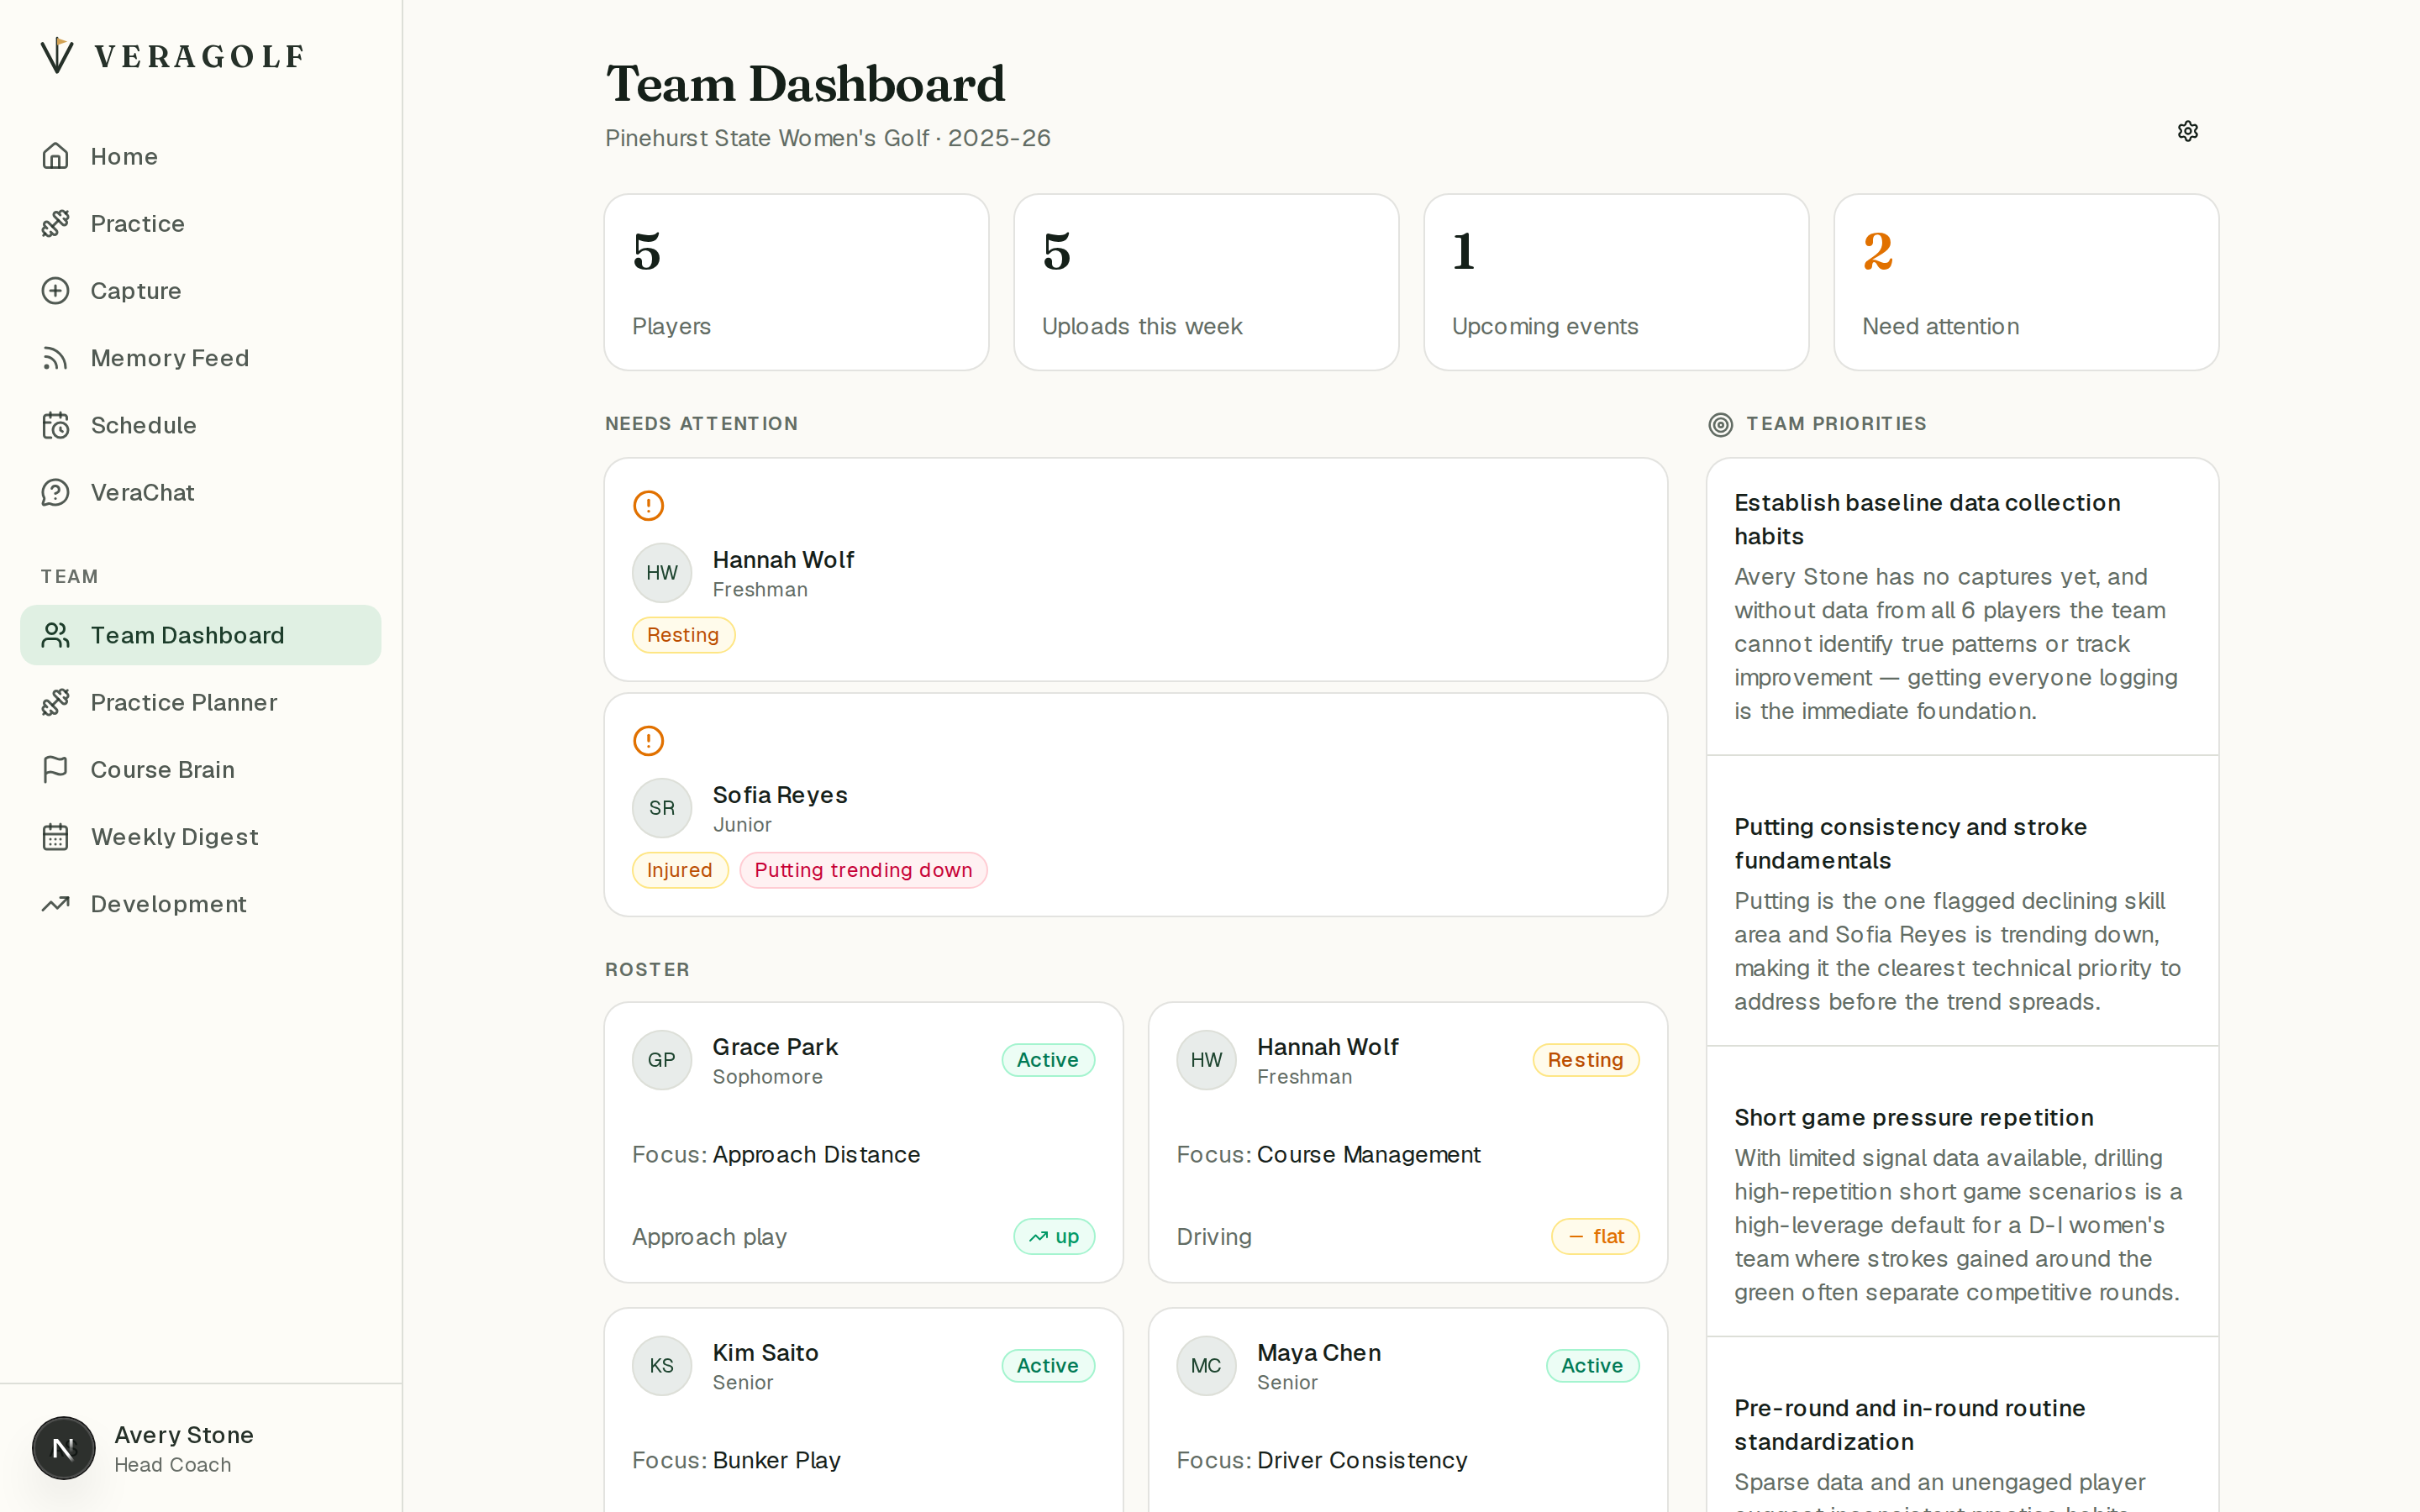Screen dimensions: 2420x1512
Task: Click the Resting badge under Hannah Wolf Freshman
Action: point(683,635)
